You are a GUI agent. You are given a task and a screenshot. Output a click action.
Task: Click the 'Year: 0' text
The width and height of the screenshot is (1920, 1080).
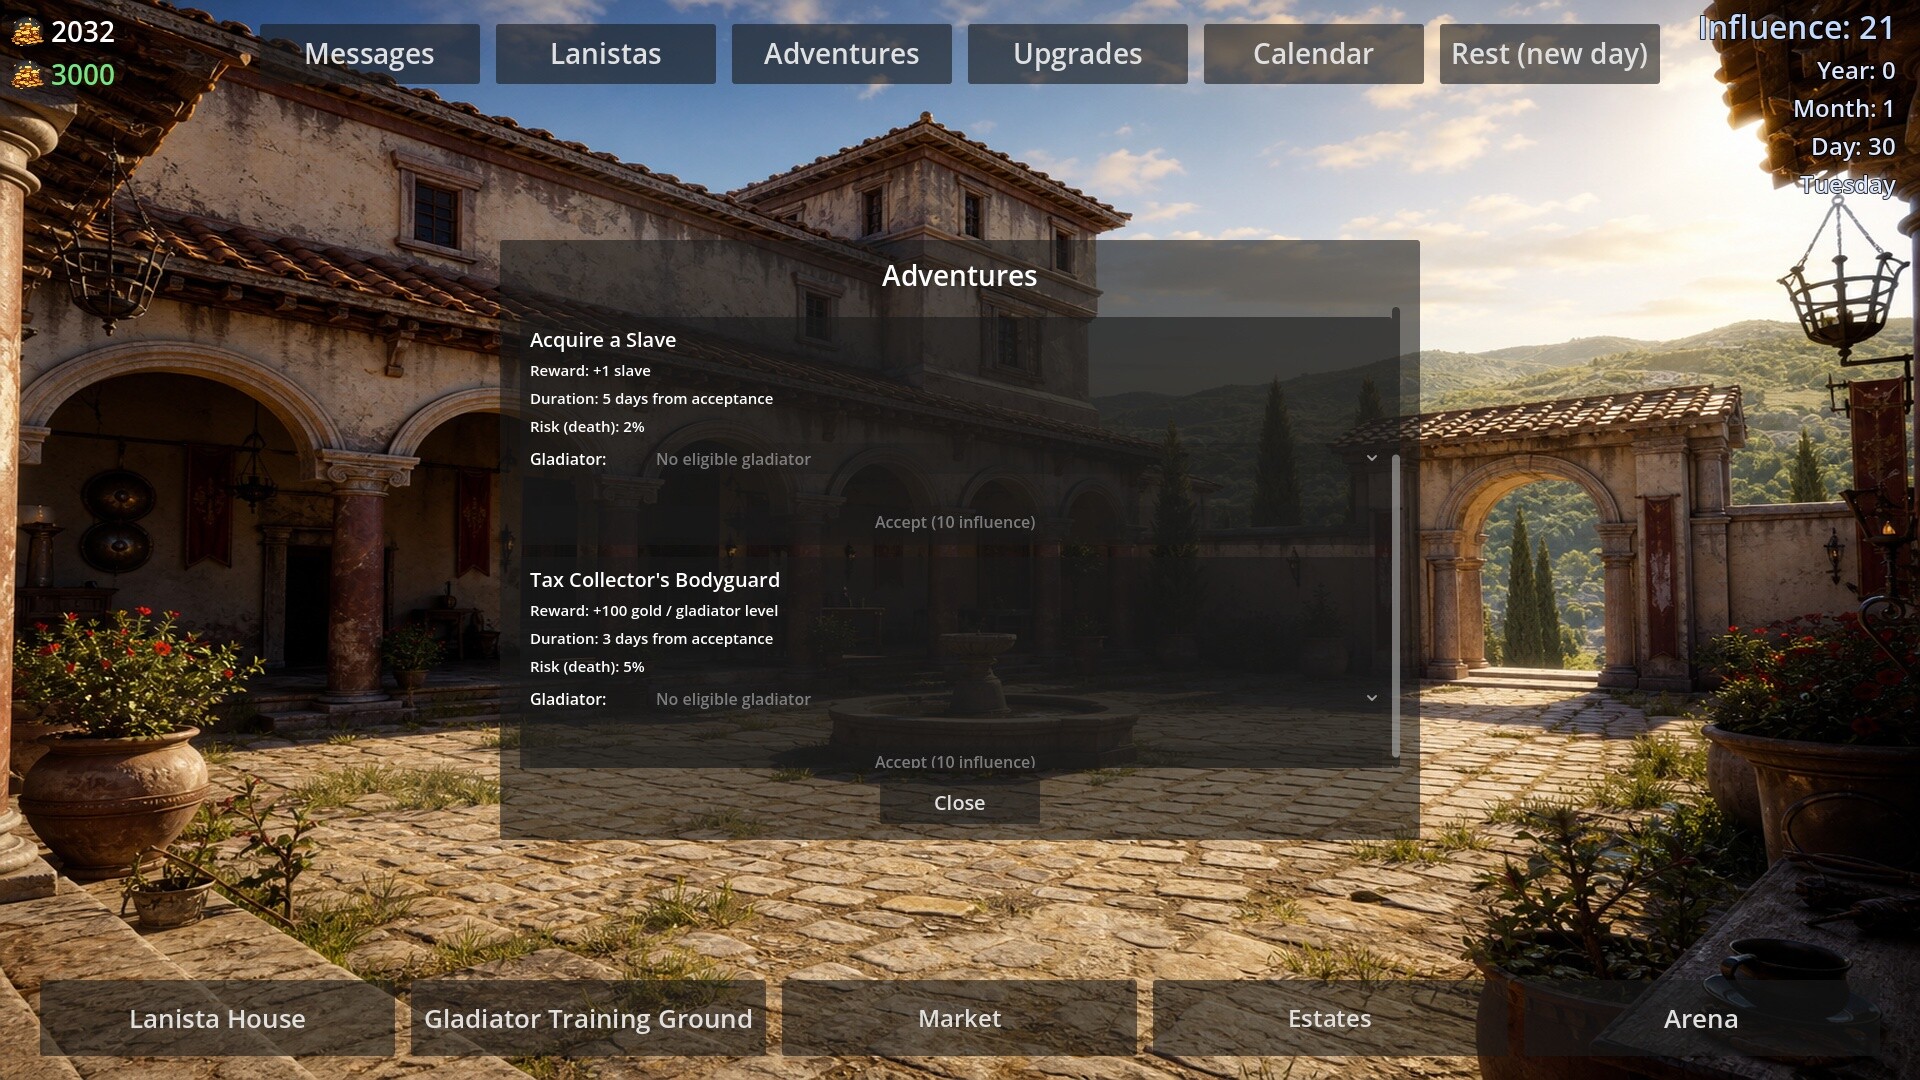click(1856, 71)
